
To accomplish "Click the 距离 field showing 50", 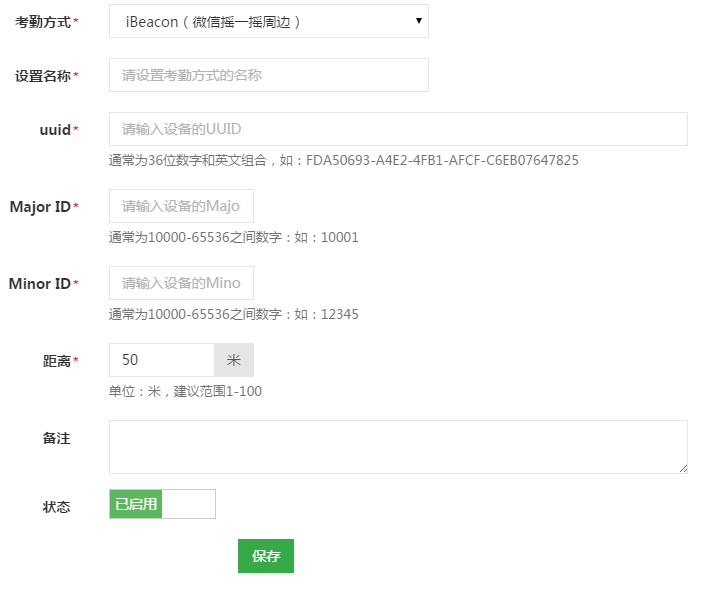I will [162, 360].
